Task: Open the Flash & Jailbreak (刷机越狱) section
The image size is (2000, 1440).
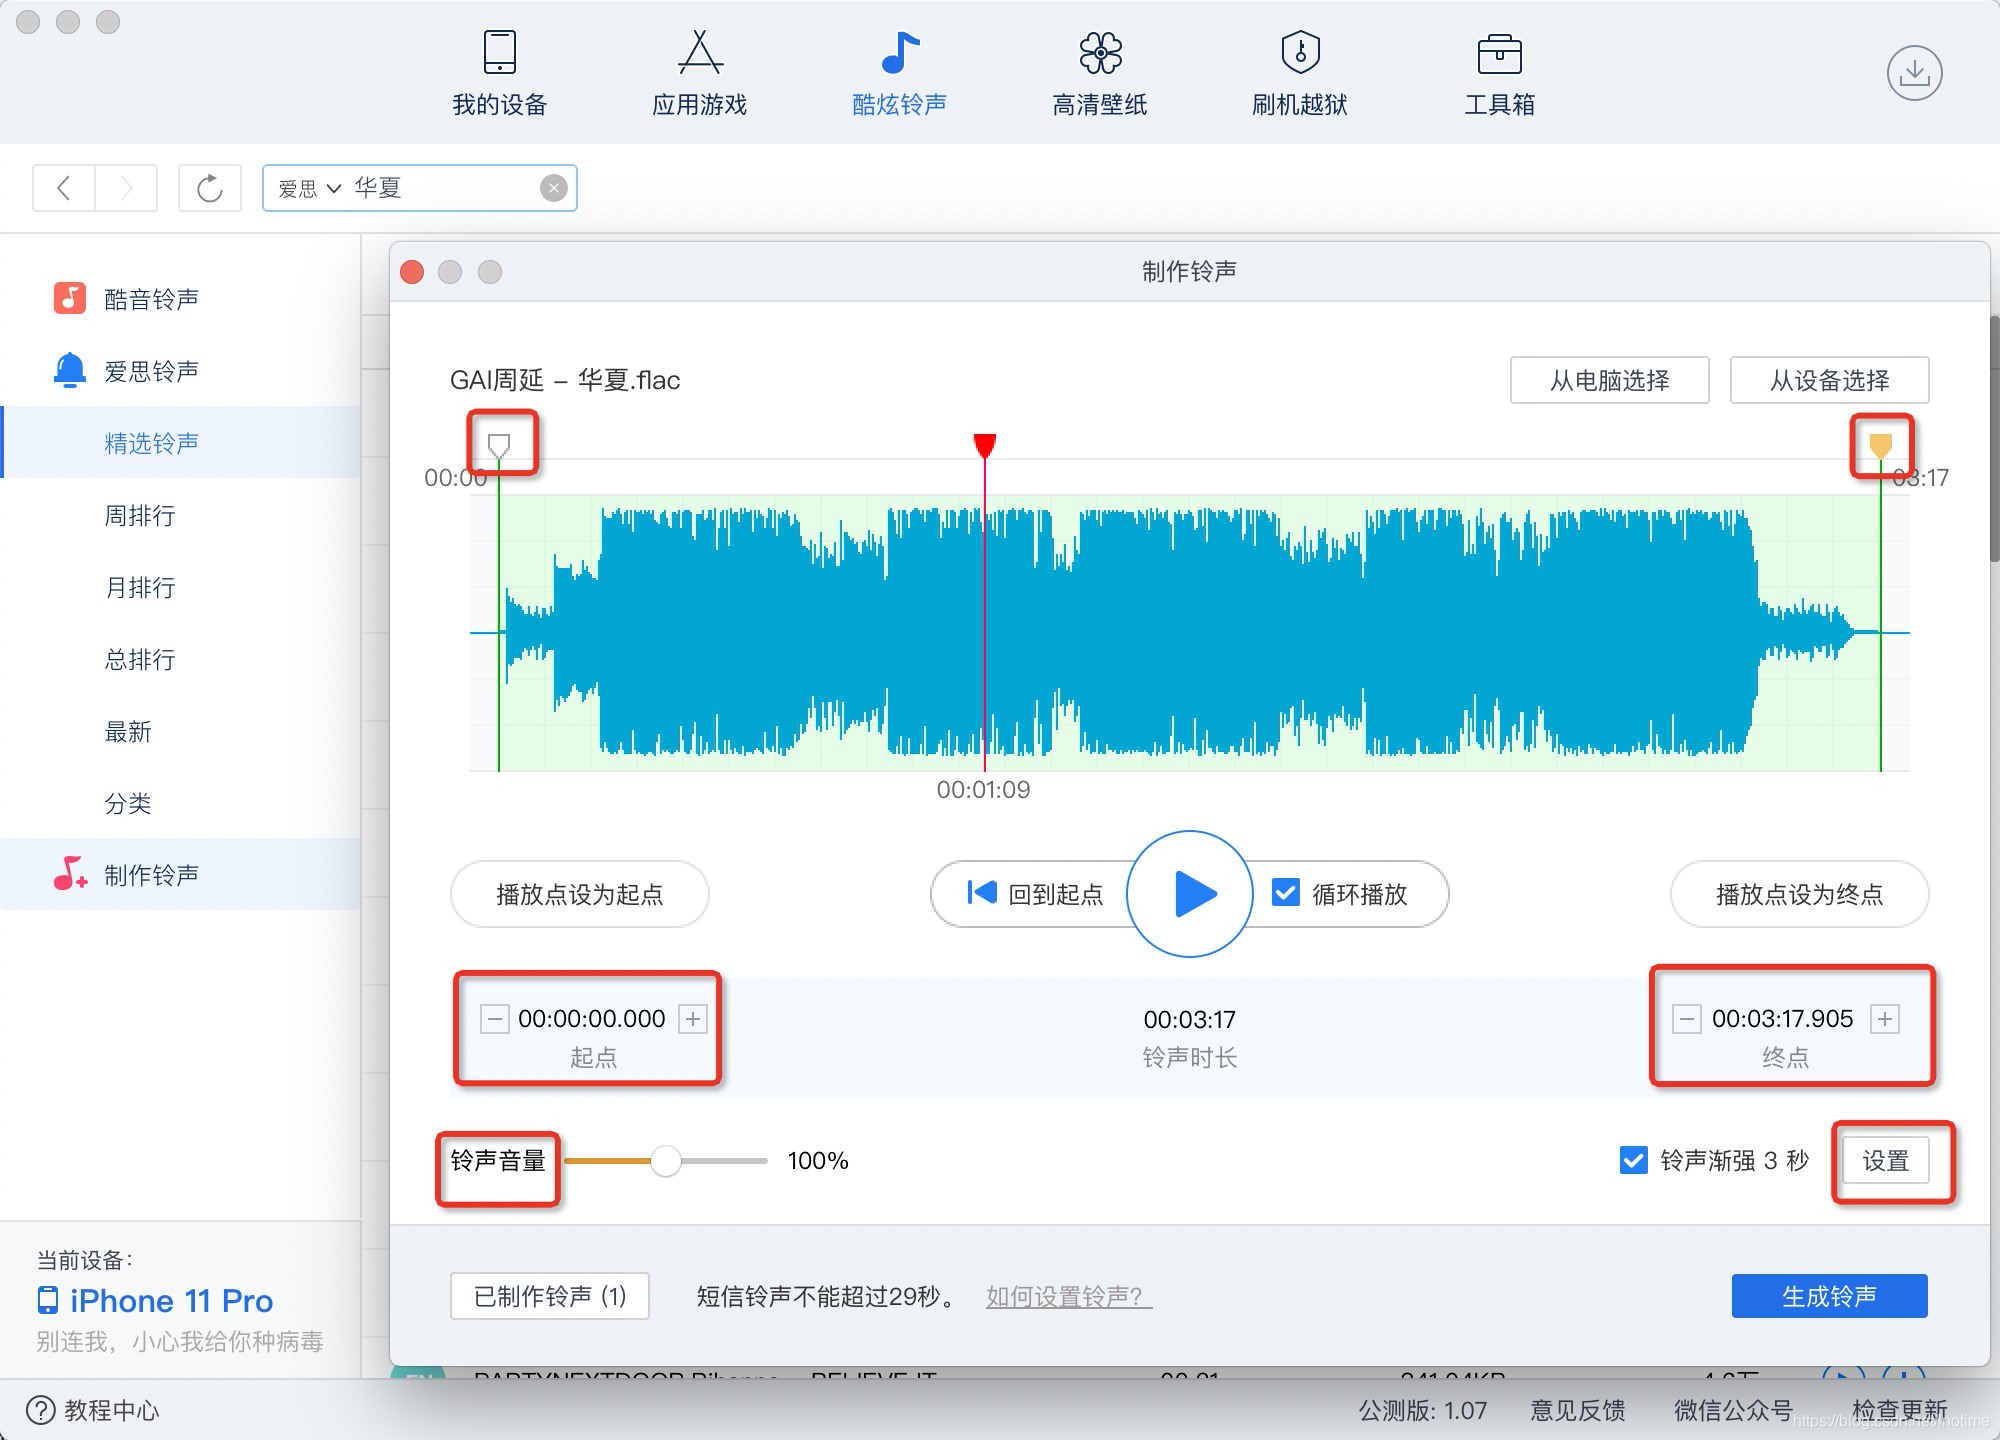Action: click(1299, 73)
